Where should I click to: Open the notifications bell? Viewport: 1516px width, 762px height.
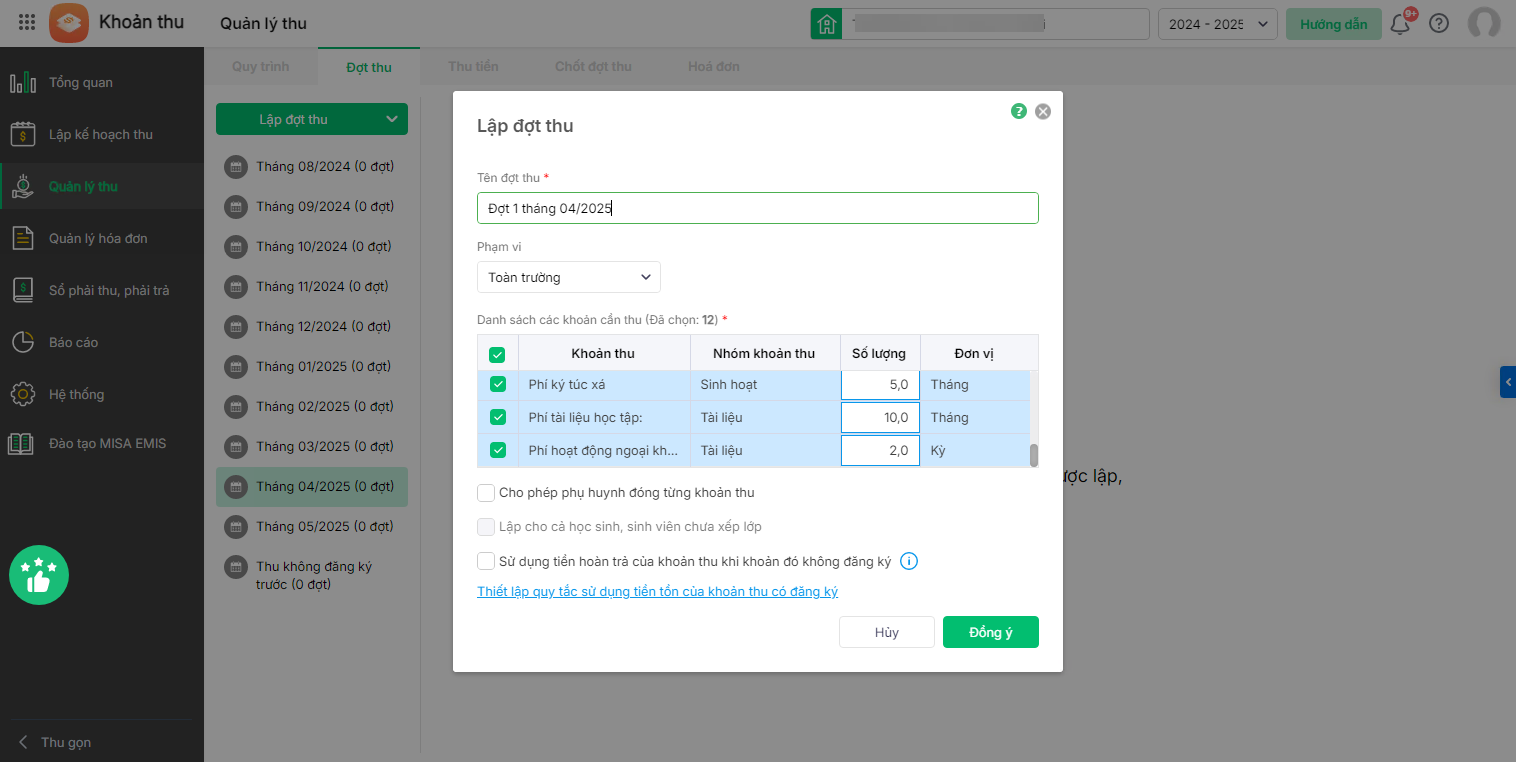[x=1401, y=23]
